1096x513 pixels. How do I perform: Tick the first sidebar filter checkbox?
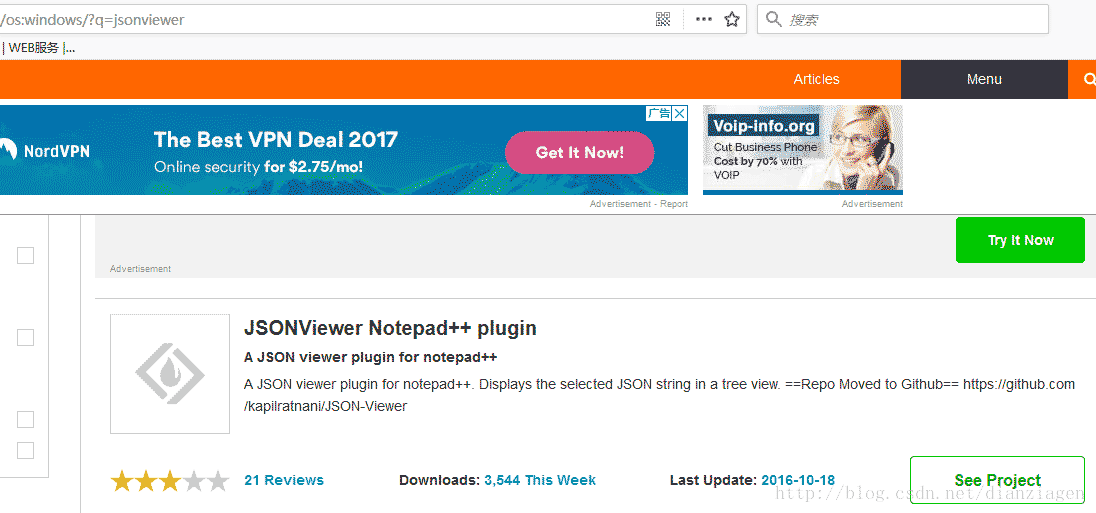click(25, 256)
